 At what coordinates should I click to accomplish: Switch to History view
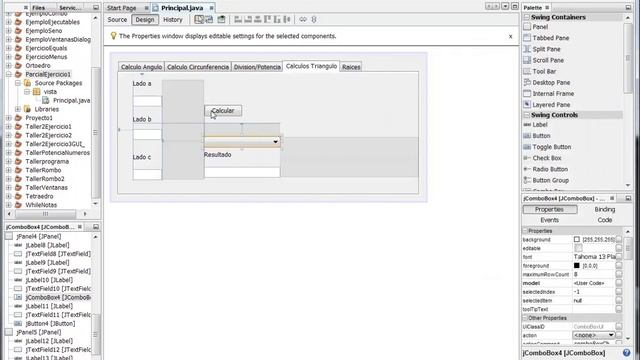coord(173,19)
